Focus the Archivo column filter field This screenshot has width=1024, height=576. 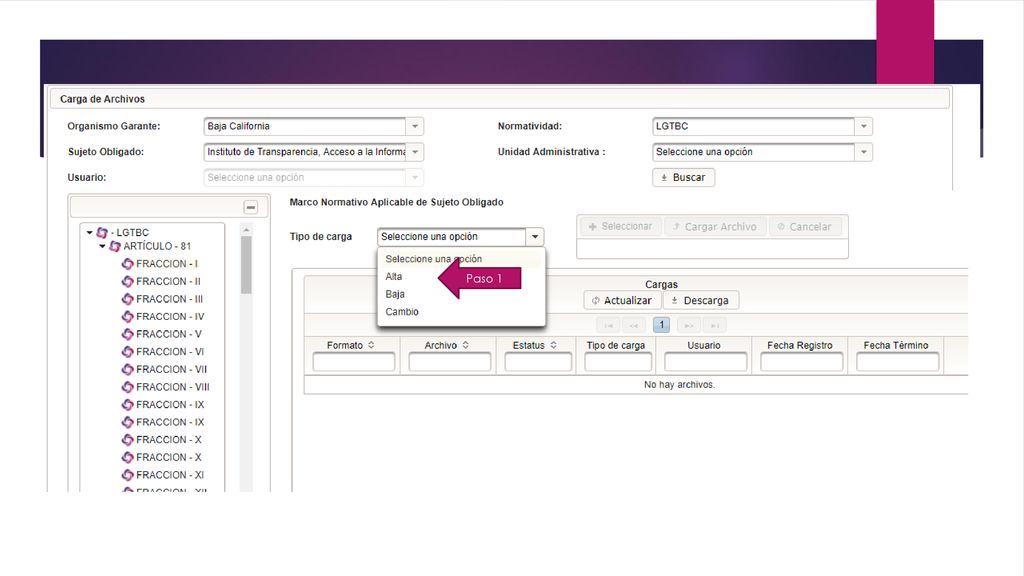coord(449,362)
